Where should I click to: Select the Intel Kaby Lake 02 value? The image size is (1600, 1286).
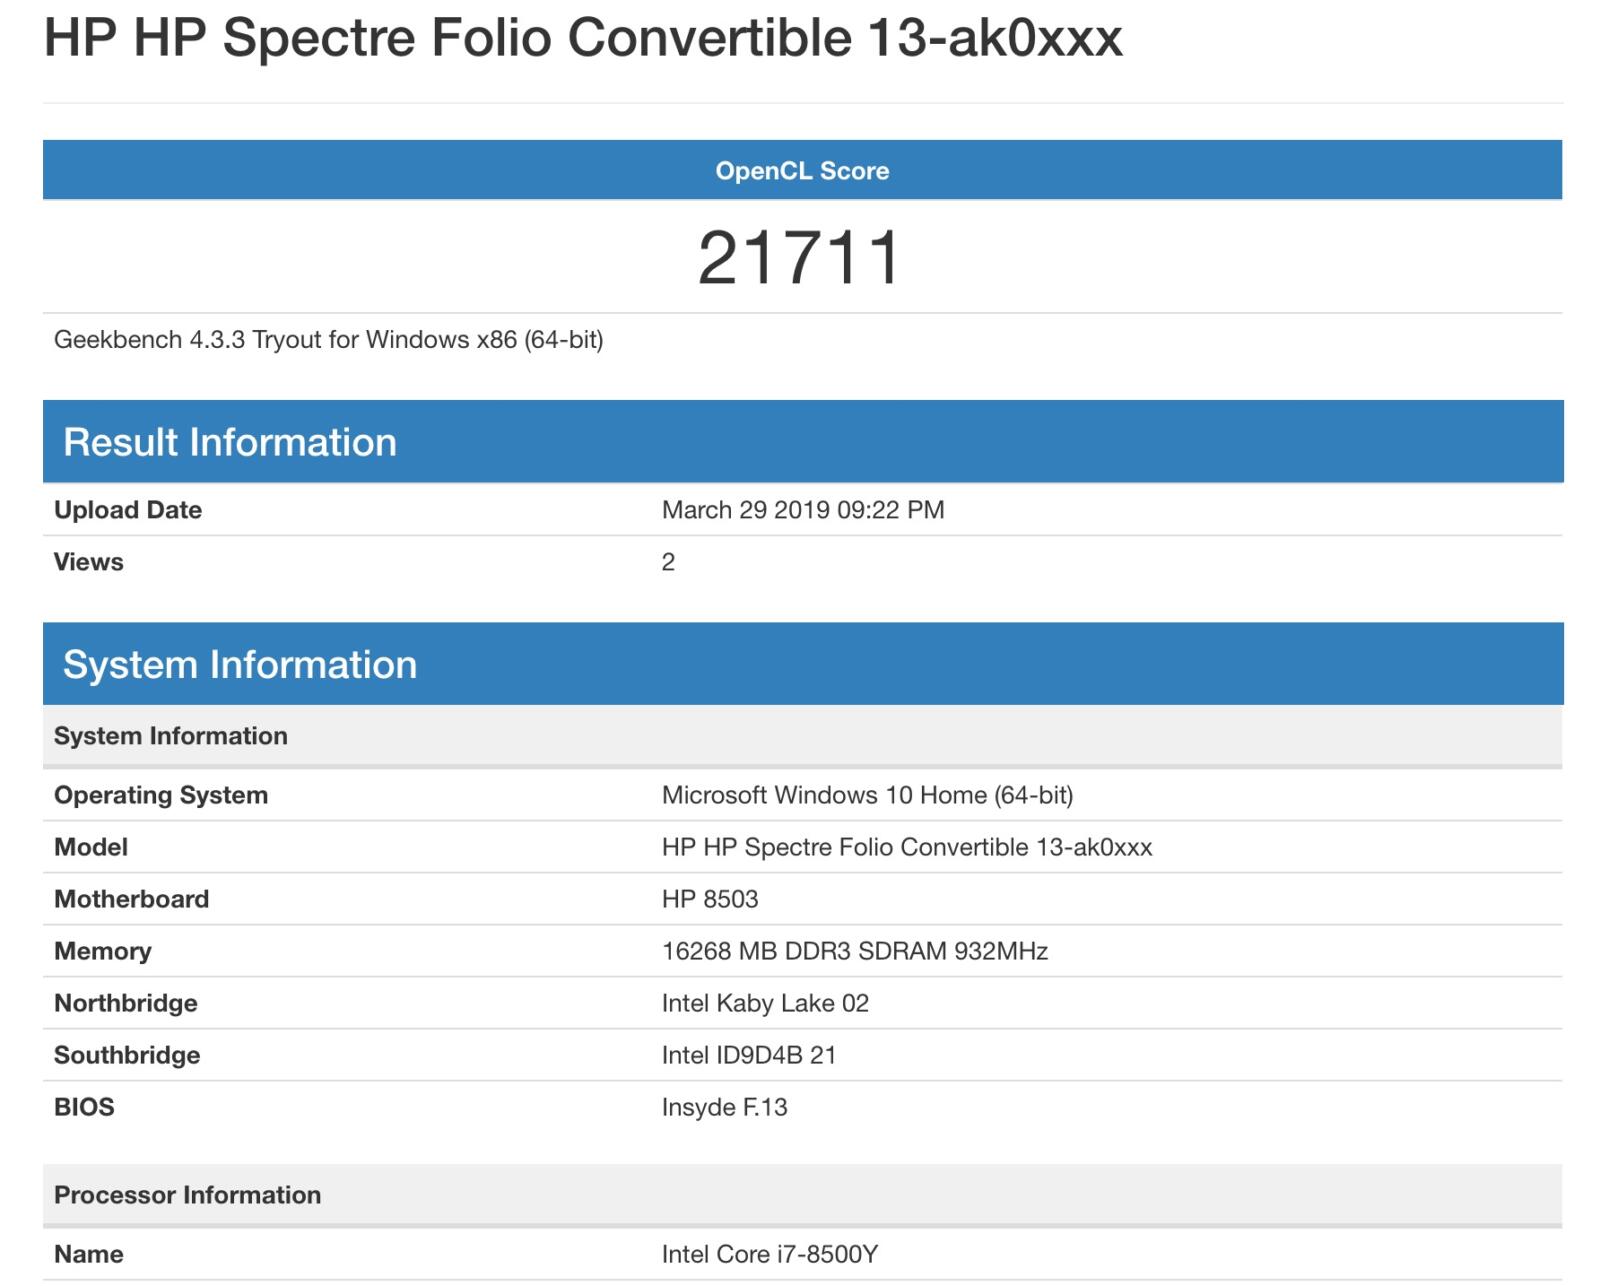point(765,1003)
